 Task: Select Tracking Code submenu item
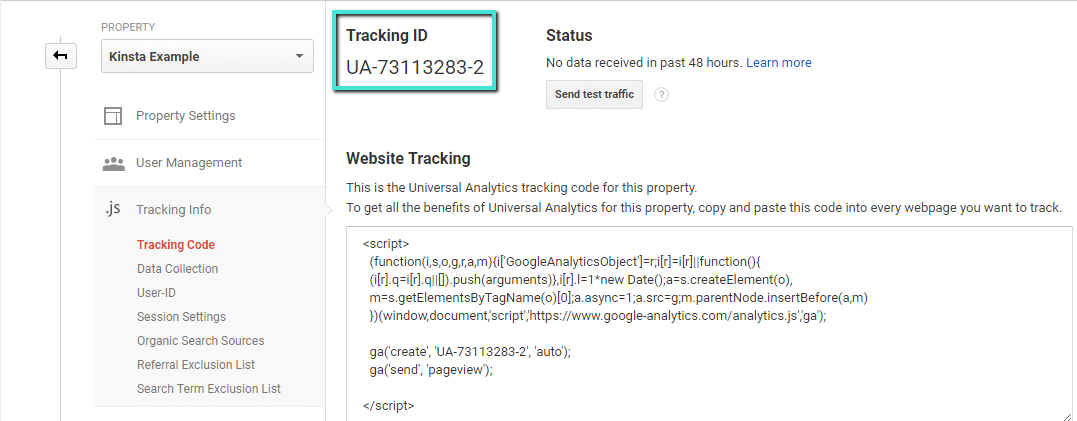point(176,244)
